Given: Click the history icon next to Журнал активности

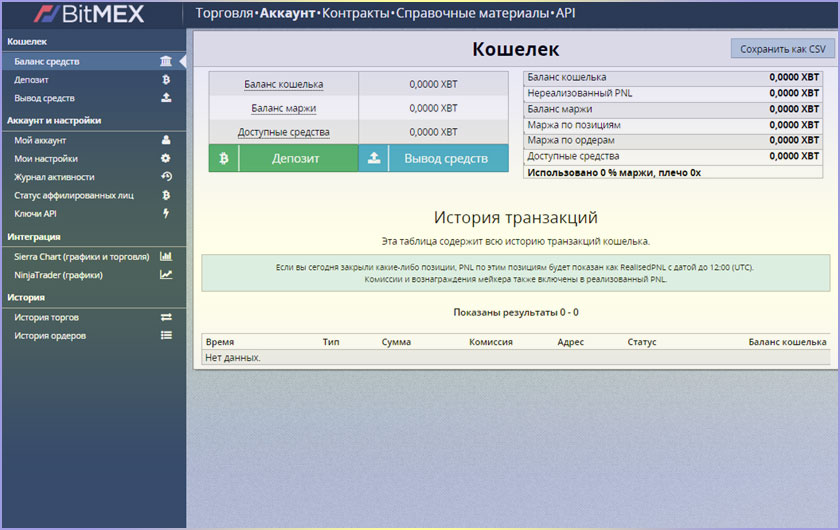Looking at the screenshot, I should point(166,177).
